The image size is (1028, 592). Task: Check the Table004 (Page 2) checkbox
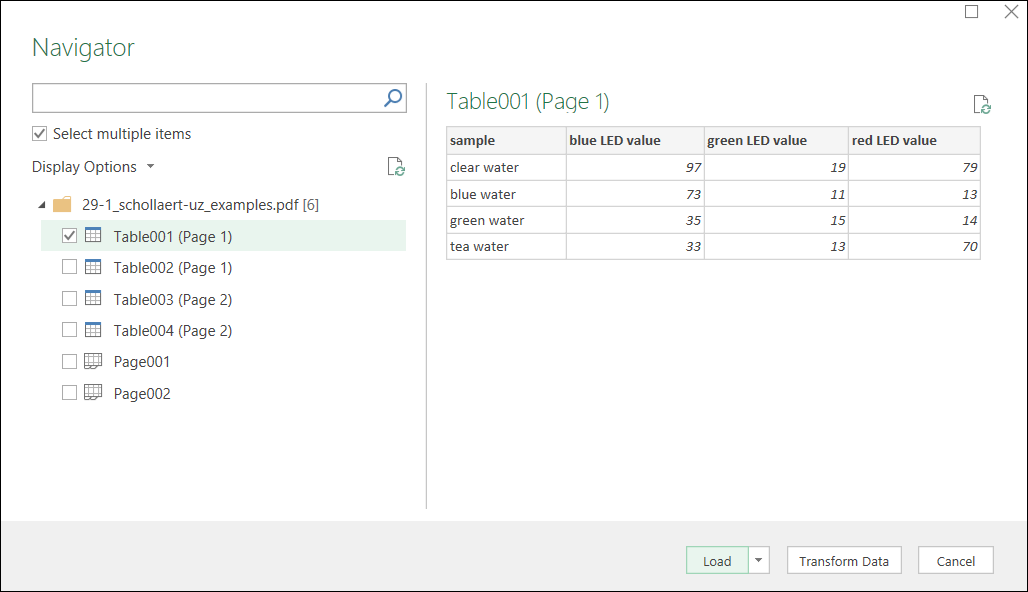pos(69,330)
